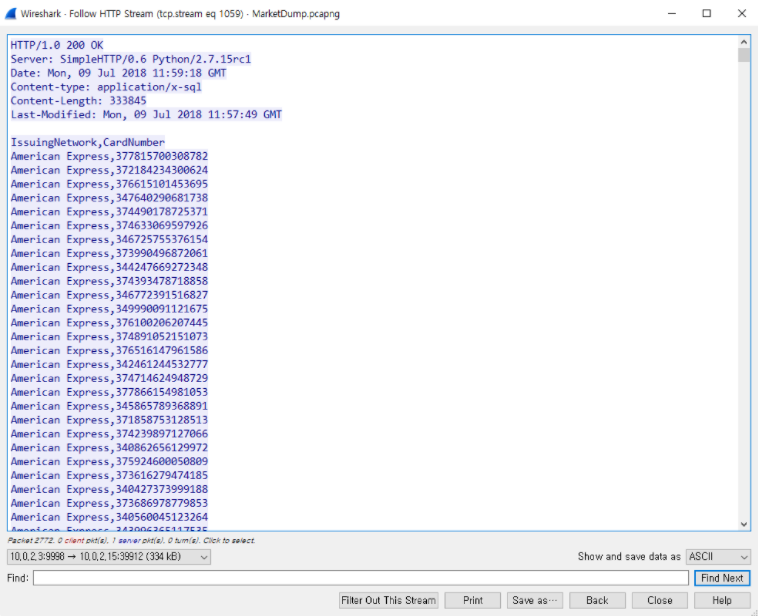The width and height of the screenshot is (758, 616).
Task: Click row American Express,371858753128513
Action: (x=109, y=420)
